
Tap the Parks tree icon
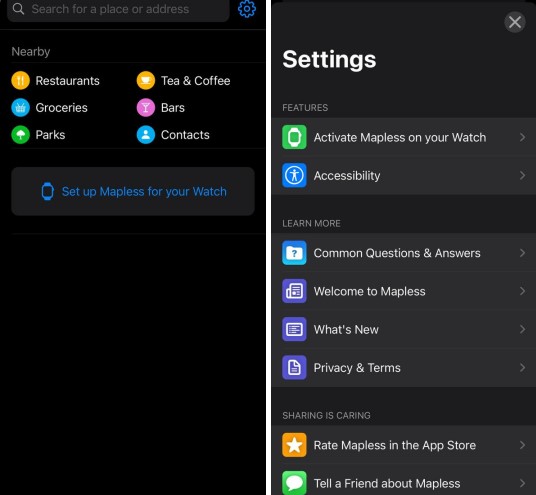21,135
